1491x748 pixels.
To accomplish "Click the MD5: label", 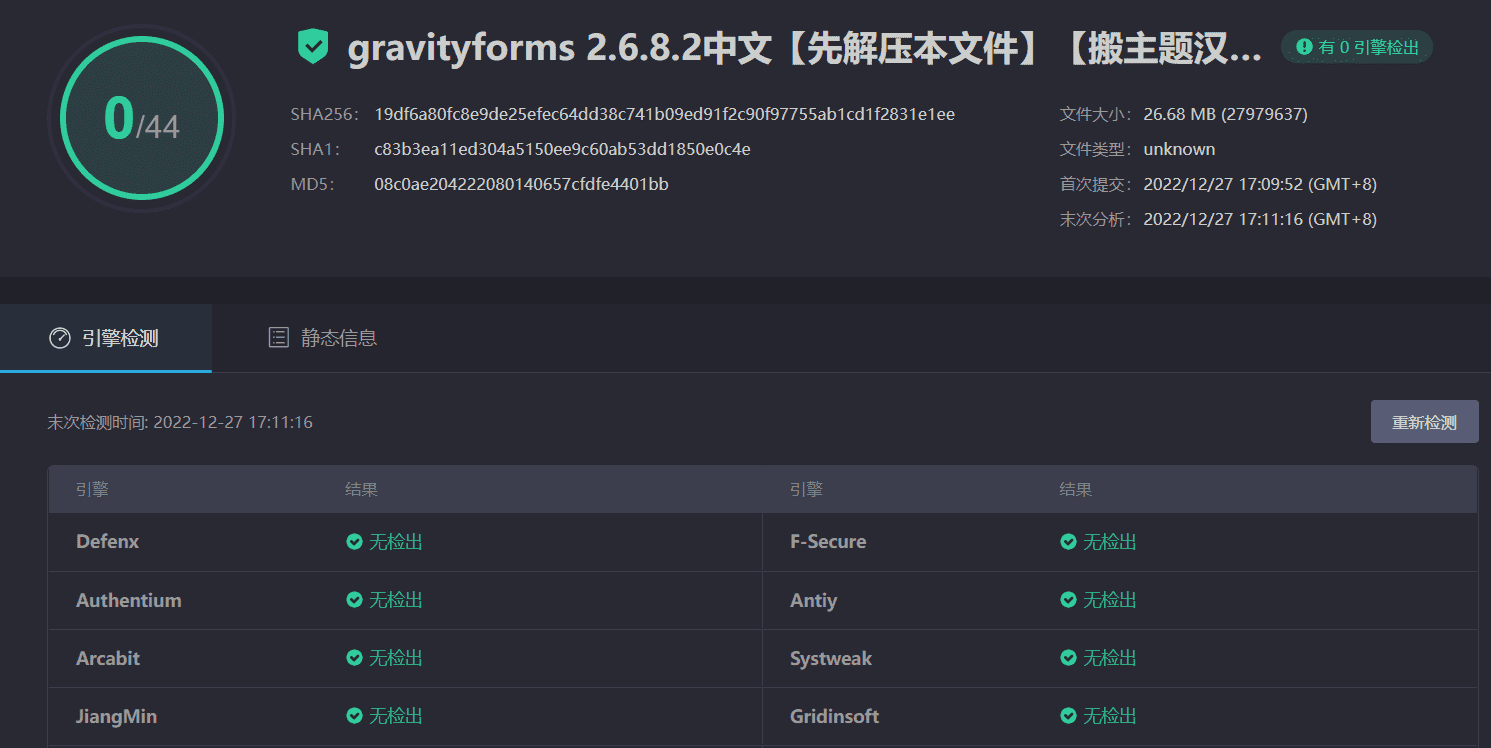I will 312,185.
